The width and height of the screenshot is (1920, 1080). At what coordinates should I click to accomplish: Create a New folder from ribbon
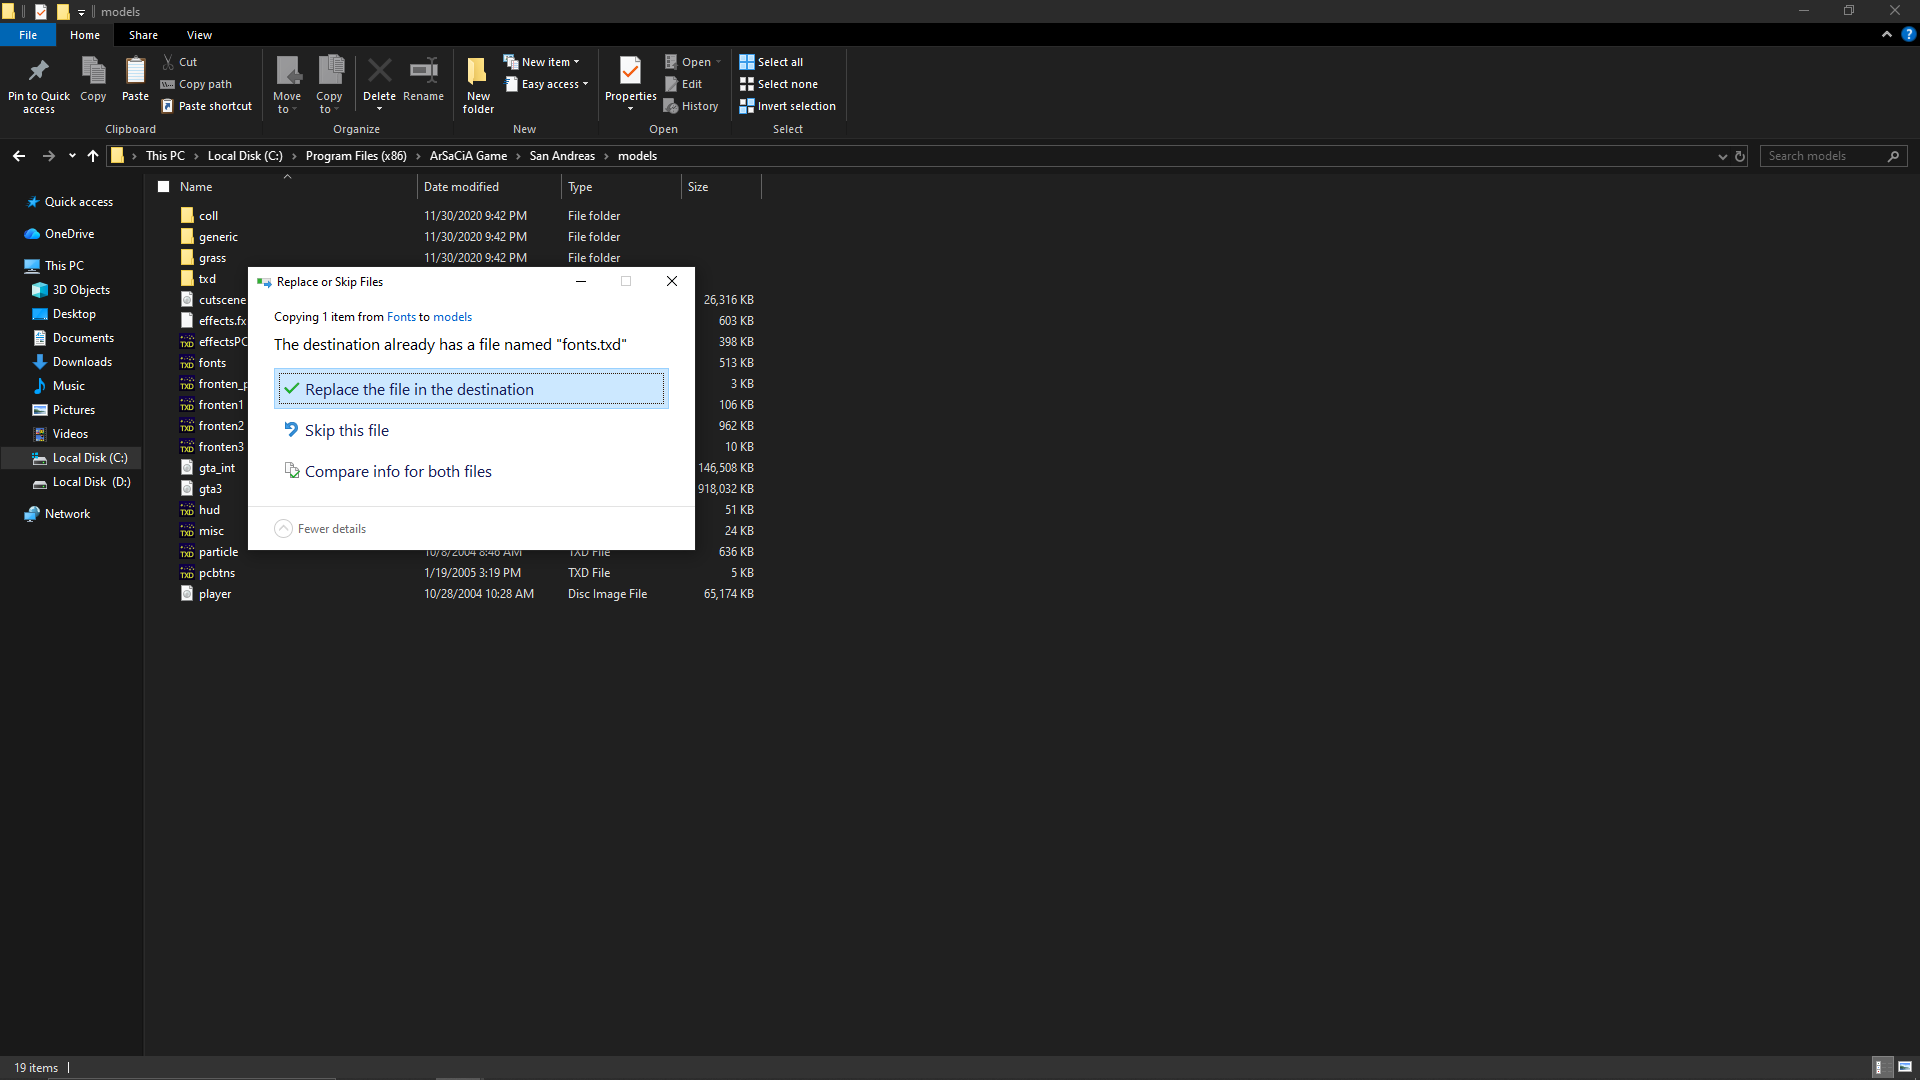pos(478,84)
